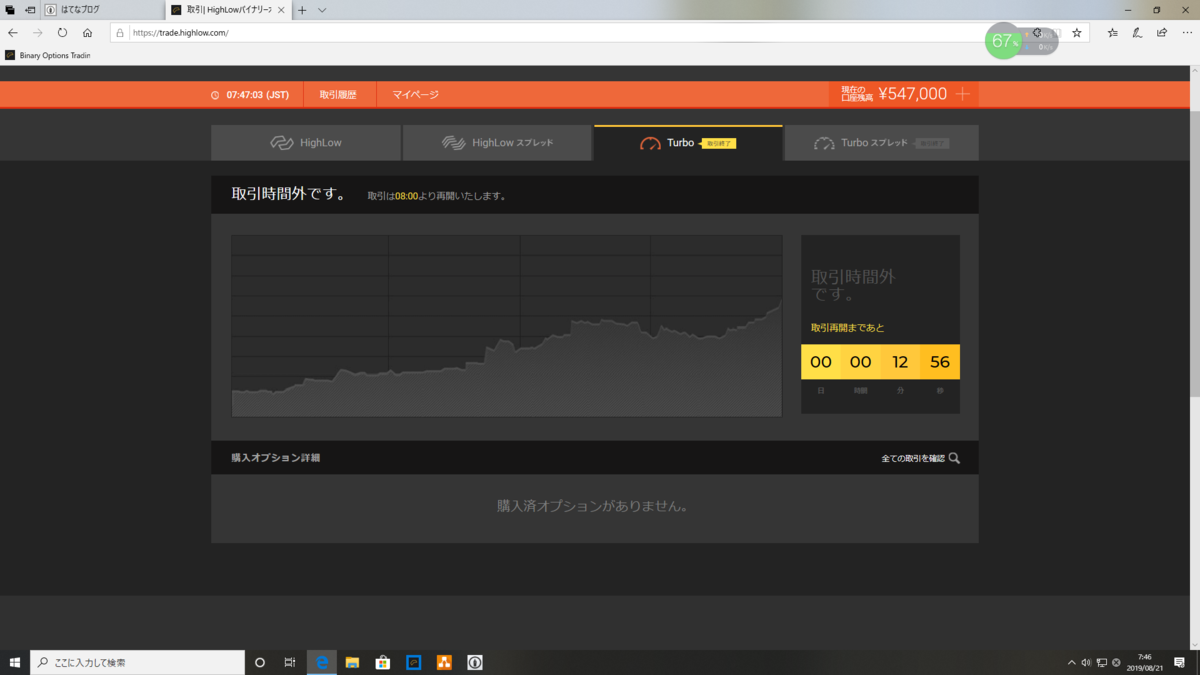Go to マイページ
Screen dimensions: 1200x675
(x=415, y=95)
